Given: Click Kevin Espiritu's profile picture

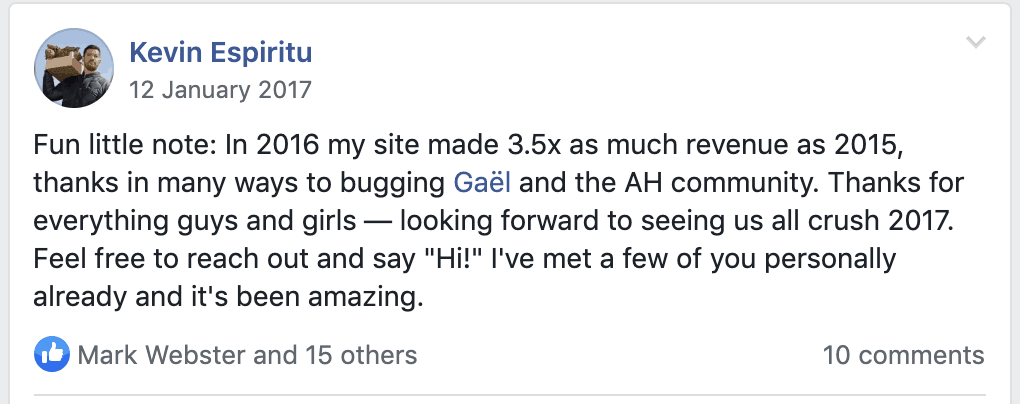Looking at the screenshot, I should [73, 69].
